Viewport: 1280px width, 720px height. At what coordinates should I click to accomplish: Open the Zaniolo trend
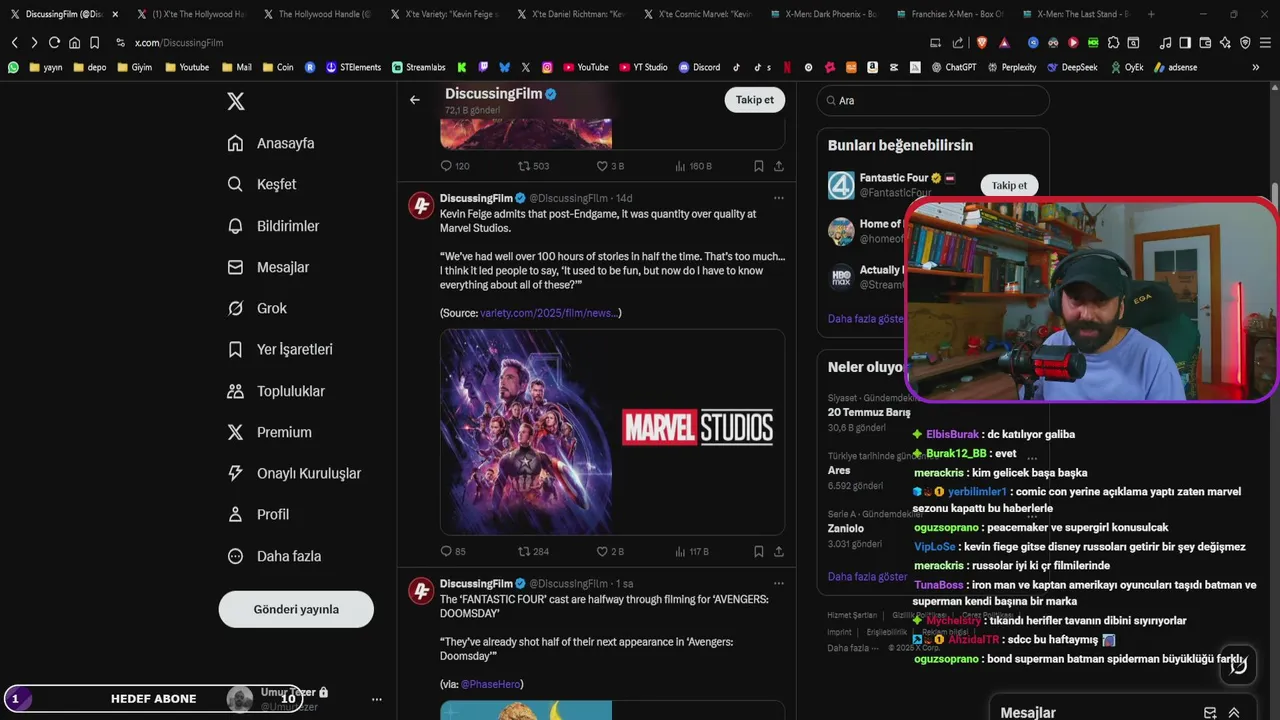click(x=846, y=528)
